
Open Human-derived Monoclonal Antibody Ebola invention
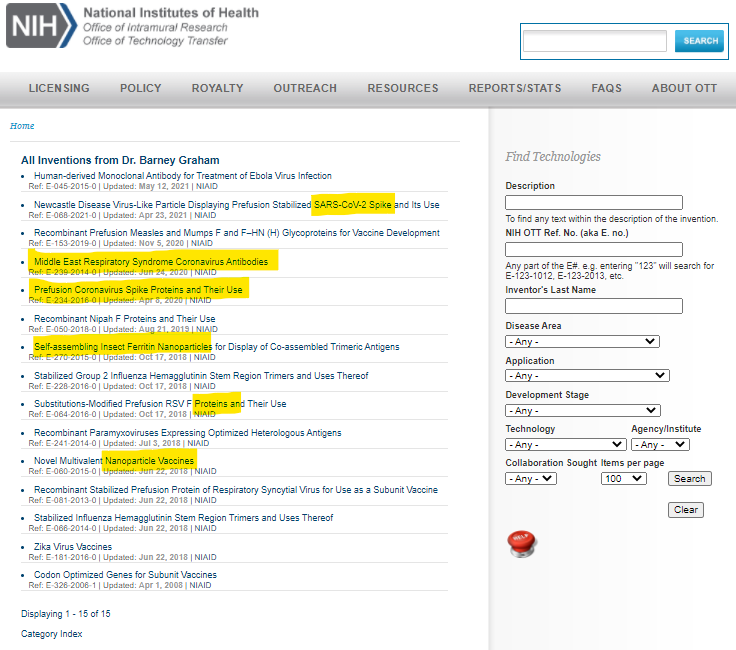pyautogui.click(x=183, y=176)
